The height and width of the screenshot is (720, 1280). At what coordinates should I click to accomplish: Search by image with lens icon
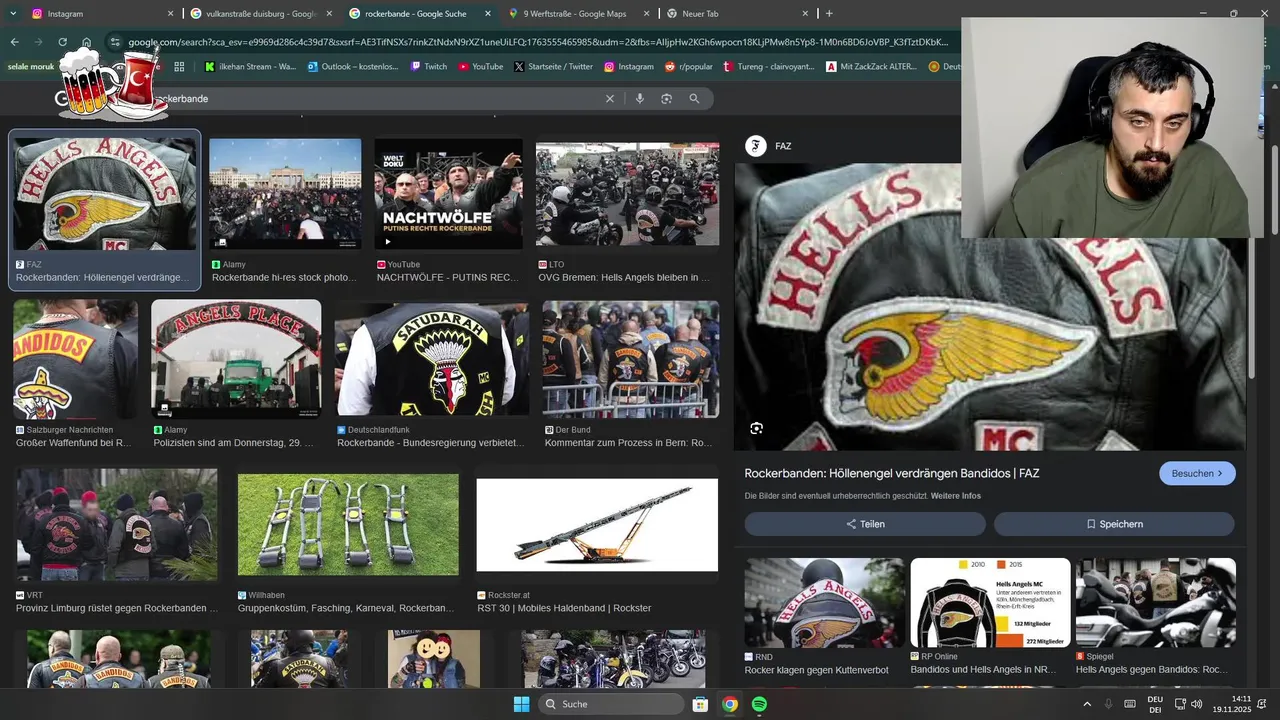tap(666, 99)
